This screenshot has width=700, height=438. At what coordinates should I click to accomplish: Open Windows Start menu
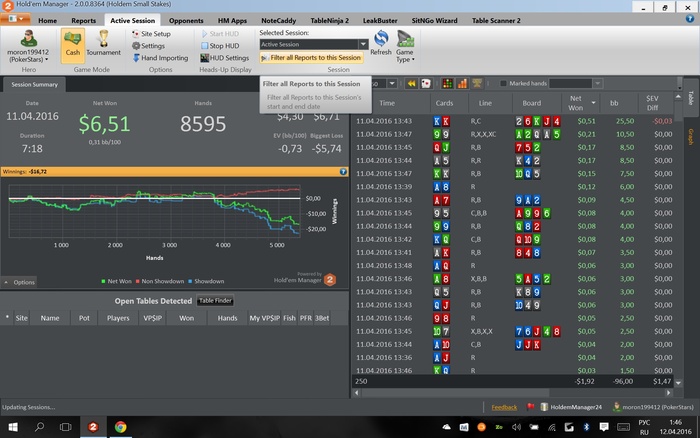pos(13,427)
